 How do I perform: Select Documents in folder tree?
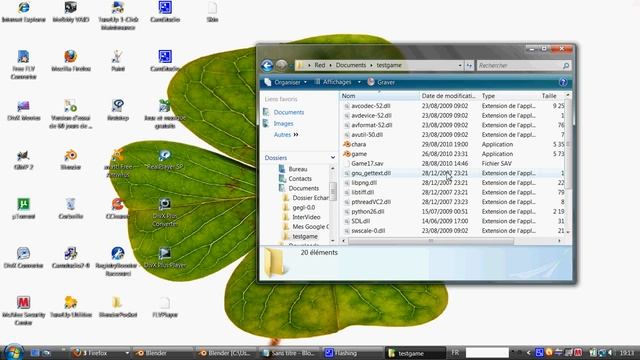(x=303, y=188)
